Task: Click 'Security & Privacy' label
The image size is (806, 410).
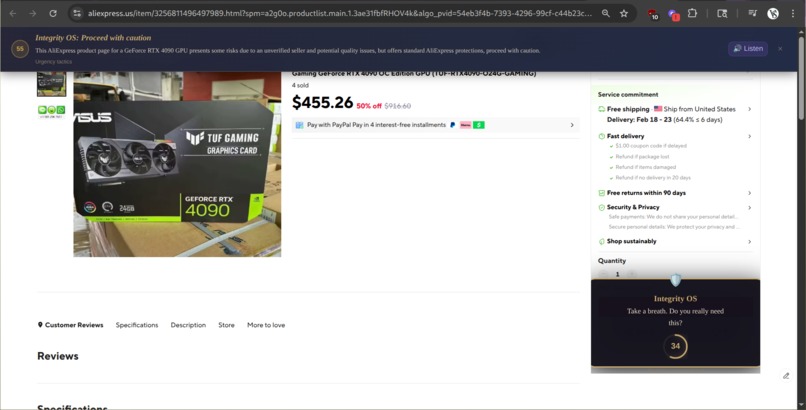Action: point(633,207)
